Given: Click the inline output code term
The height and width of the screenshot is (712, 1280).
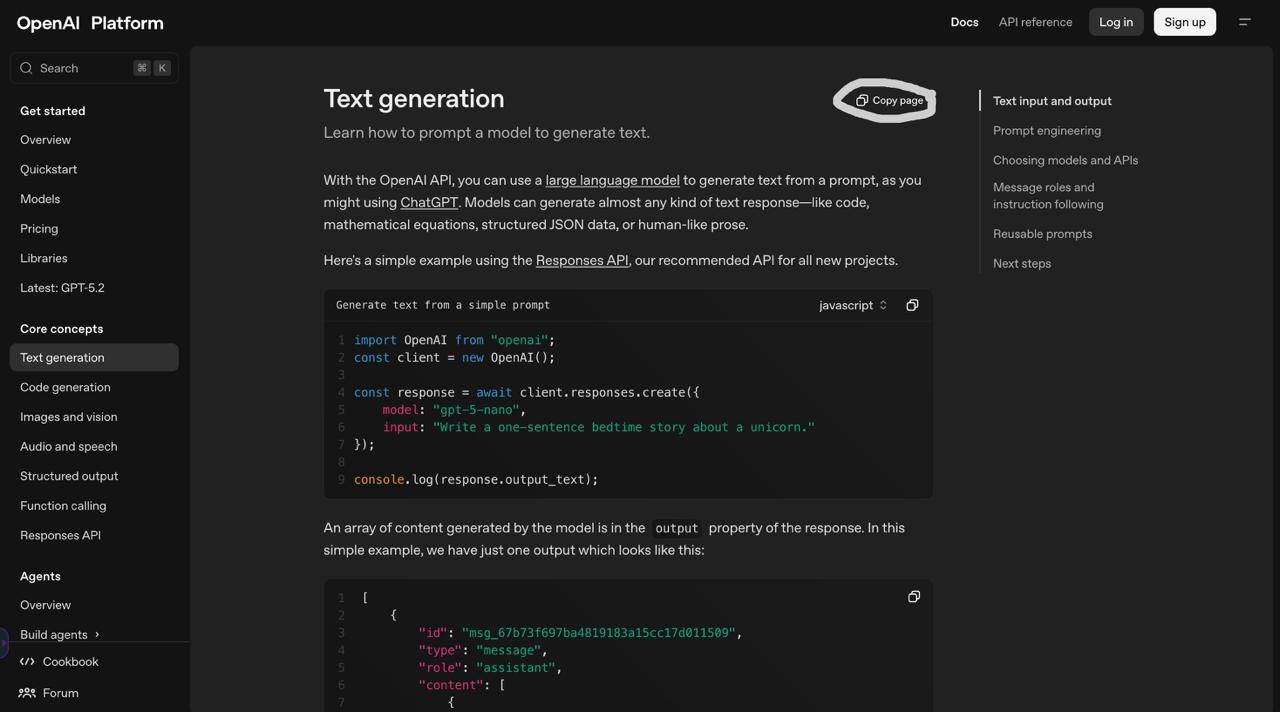Looking at the screenshot, I should tap(676, 528).
